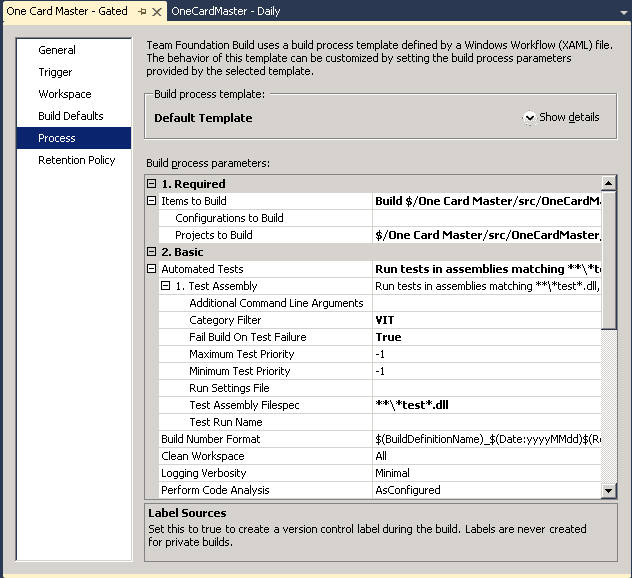This screenshot has width=632, height=578.
Task: Click the Clean Workspace value All
Action: (381, 456)
